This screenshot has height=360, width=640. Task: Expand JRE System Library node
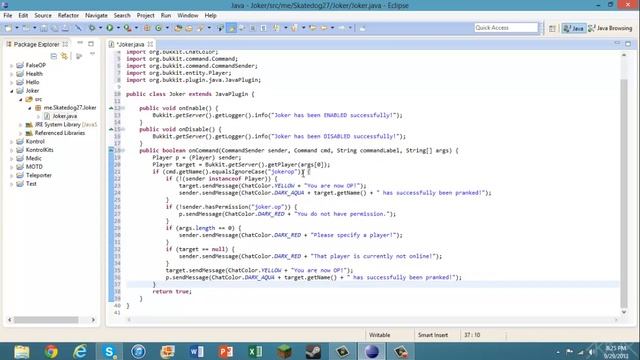tap(20, 124)
